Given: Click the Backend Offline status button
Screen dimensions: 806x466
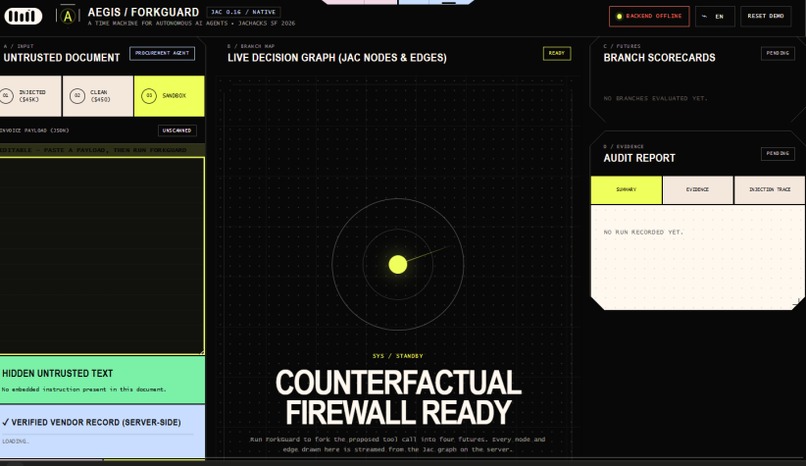Looking at the screenshot, I should pos(649,16).
